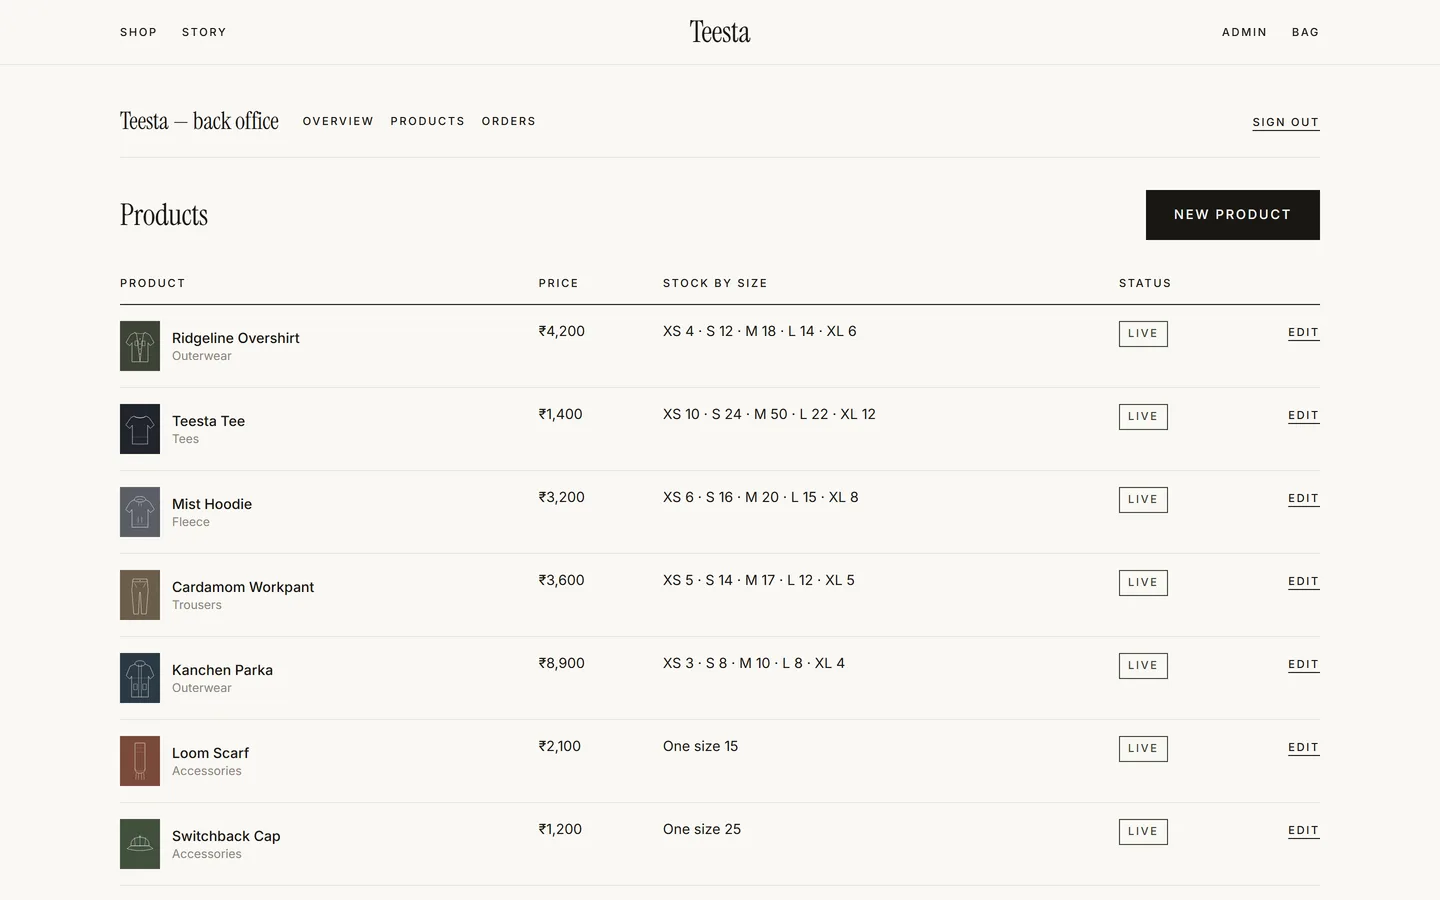Select the Loom Scarf product name
Image resolution: width=1440 pixels, height=900 pixels.
pos(210,753)
